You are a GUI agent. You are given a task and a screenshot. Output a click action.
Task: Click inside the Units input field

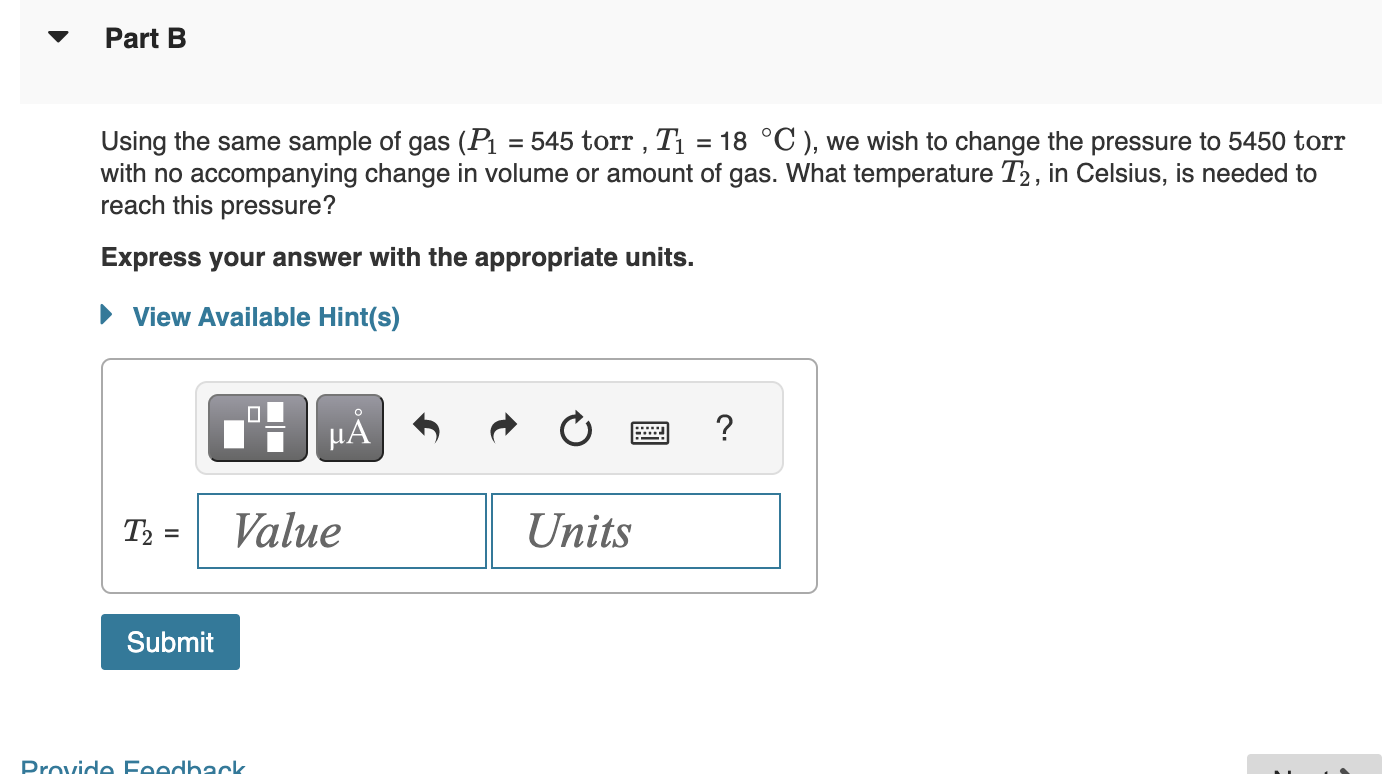coord(635,530)
